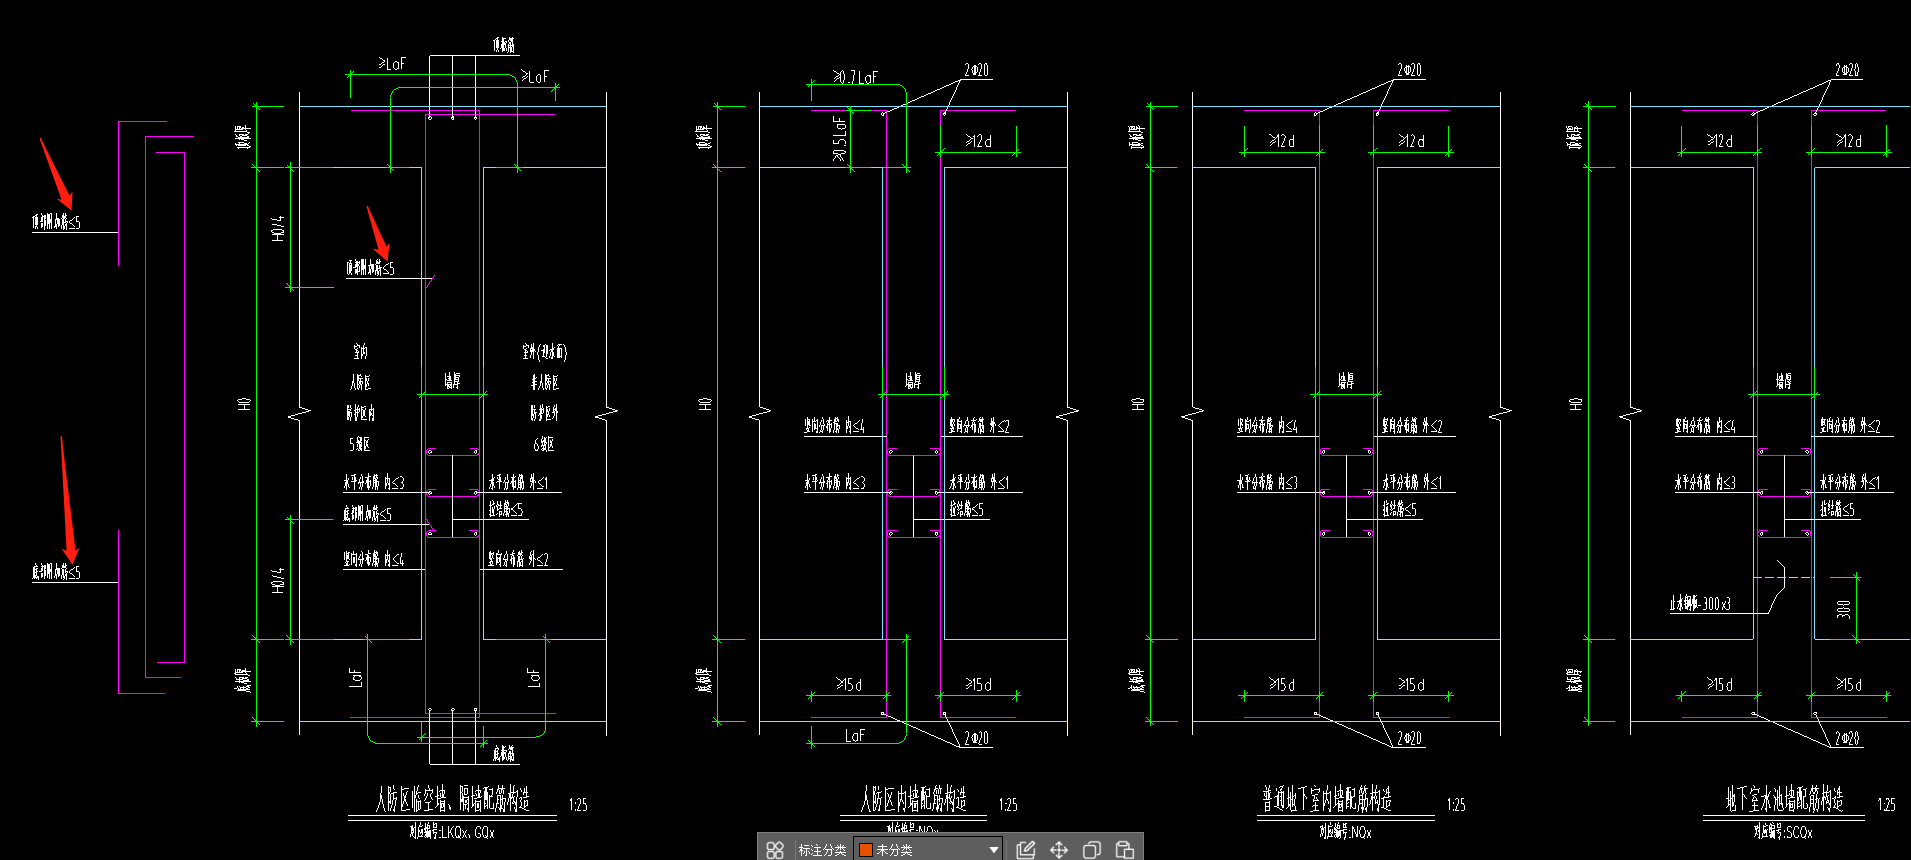The image size is (1911, 860).
Task: Select title 人防区内墙配筋构造
Action: click(x=914, y=799)
